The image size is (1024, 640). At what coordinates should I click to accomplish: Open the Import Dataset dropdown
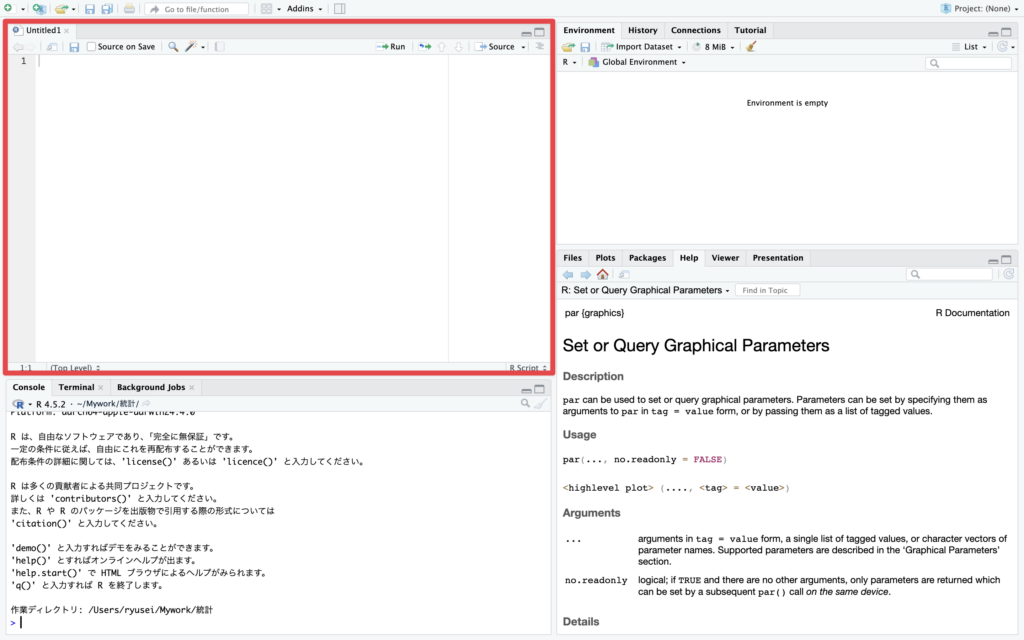point(641,46)
